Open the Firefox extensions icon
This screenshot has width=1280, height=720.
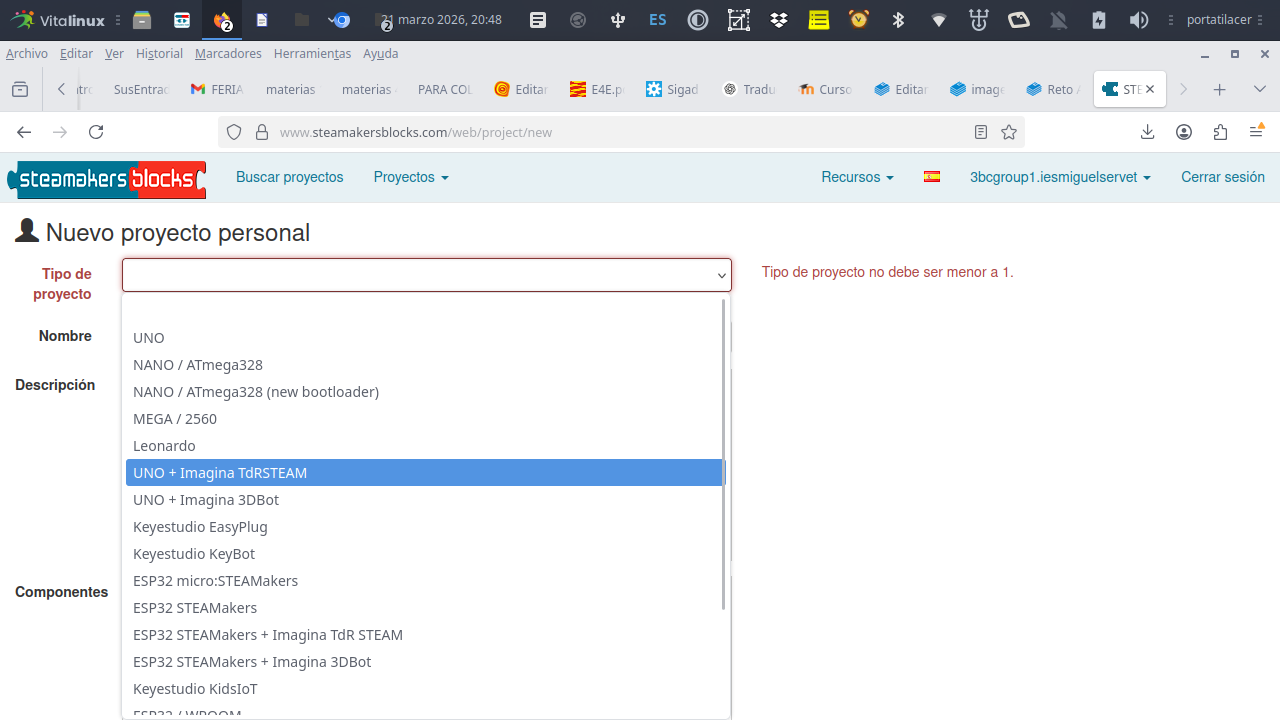pyautogui.click(x=1220, y=132)
